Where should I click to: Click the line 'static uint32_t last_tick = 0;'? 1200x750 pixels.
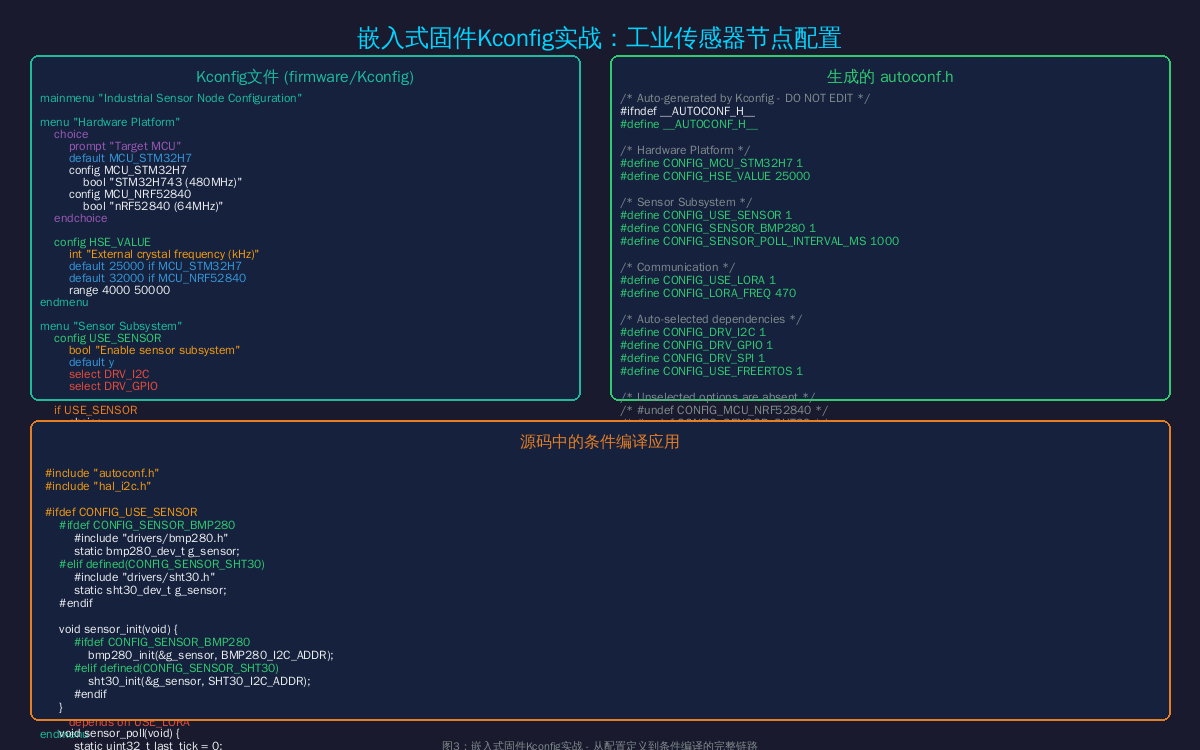(148, 746)
